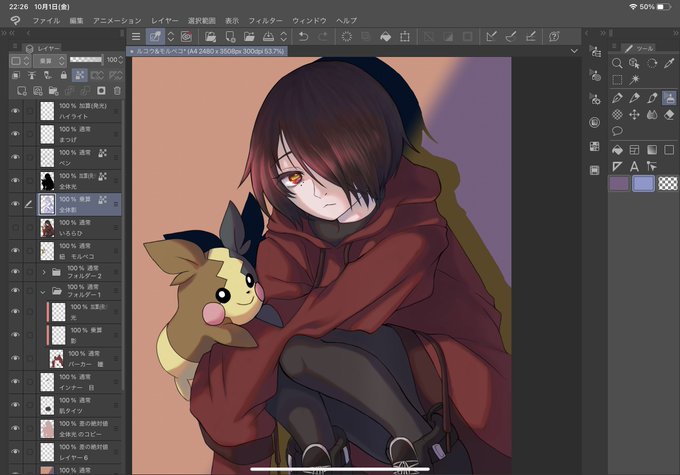Image resolution: width=680 pixels, height=475 pixels.
Task: Open the blending mode dropdown showing 乗算
Action: (49, 61)
